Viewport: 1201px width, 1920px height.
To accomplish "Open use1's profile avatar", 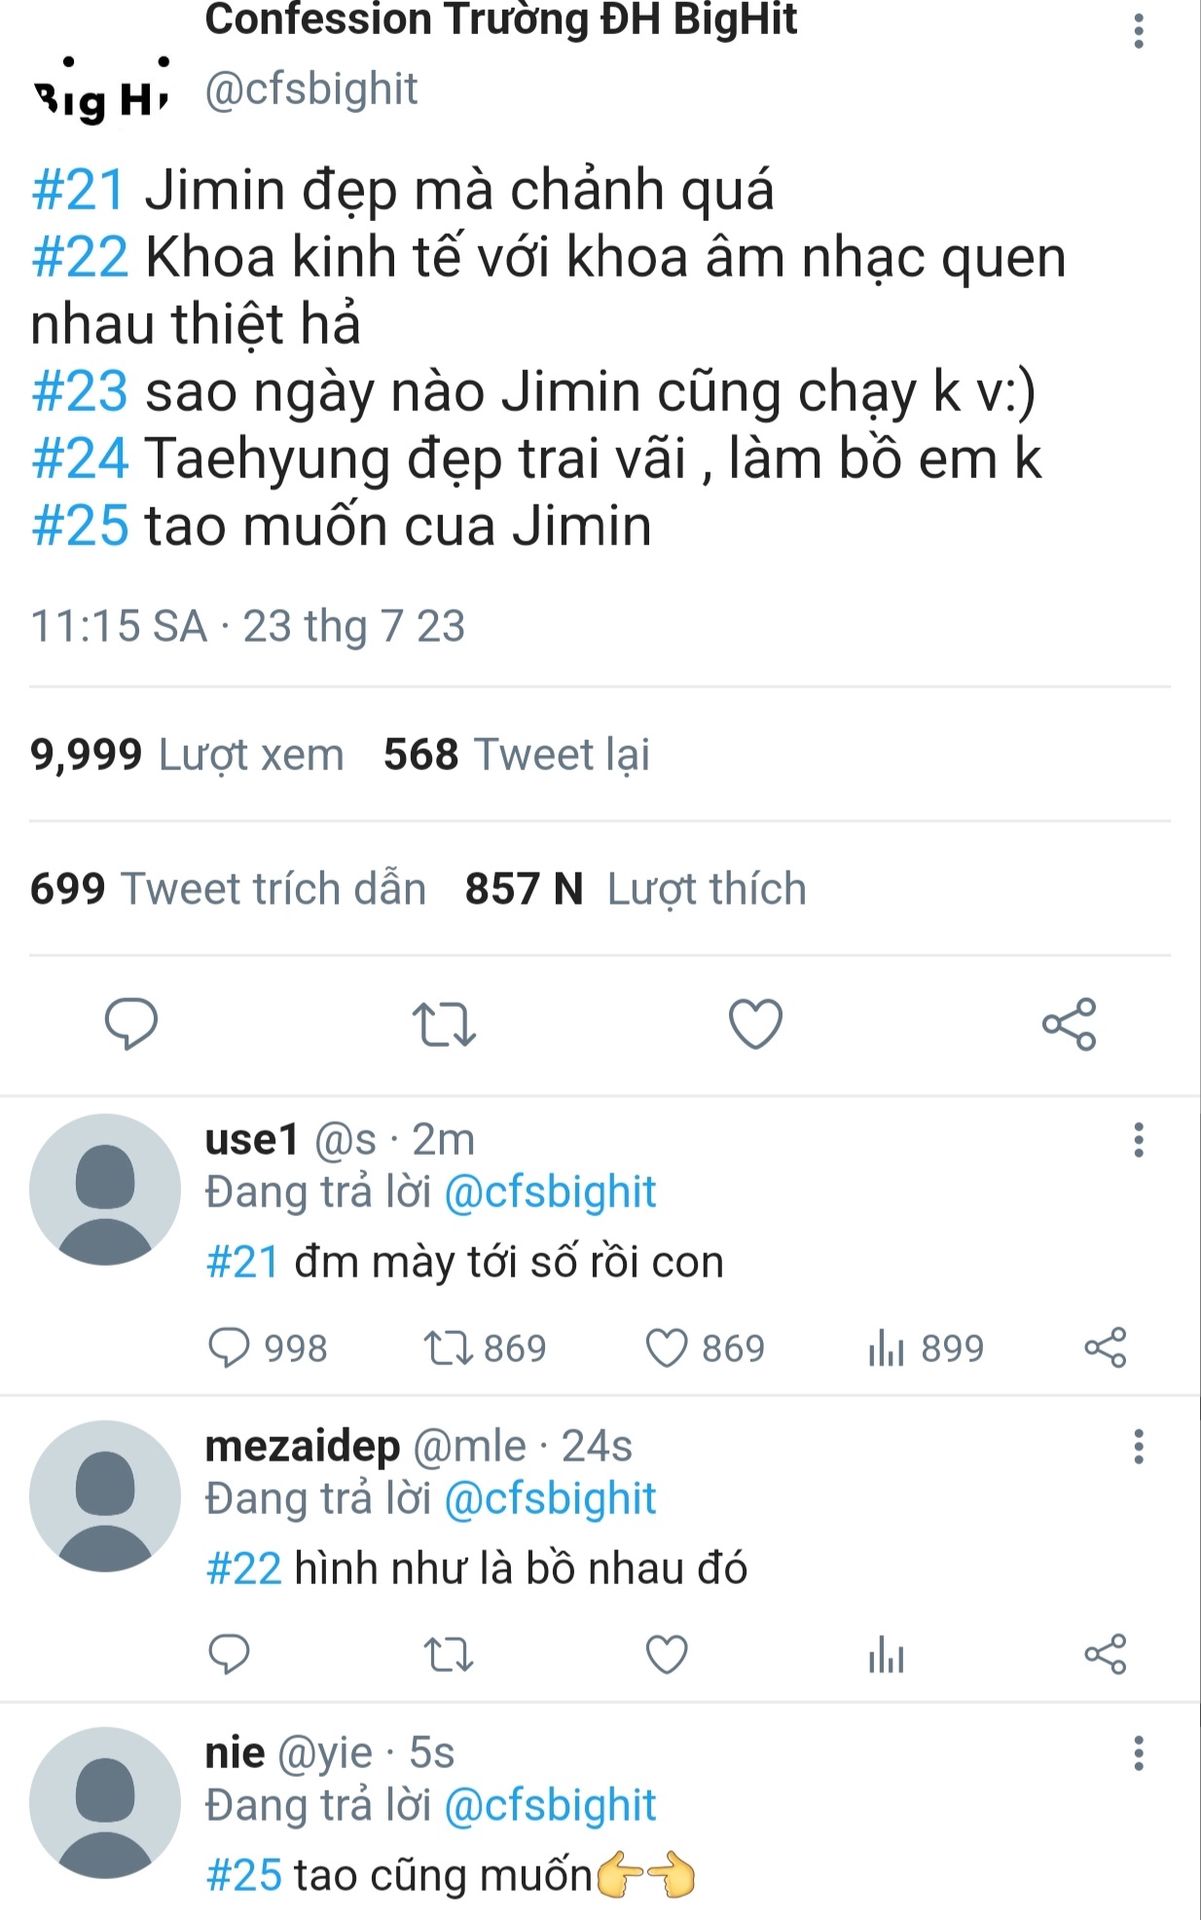I will coord(105,1189).
